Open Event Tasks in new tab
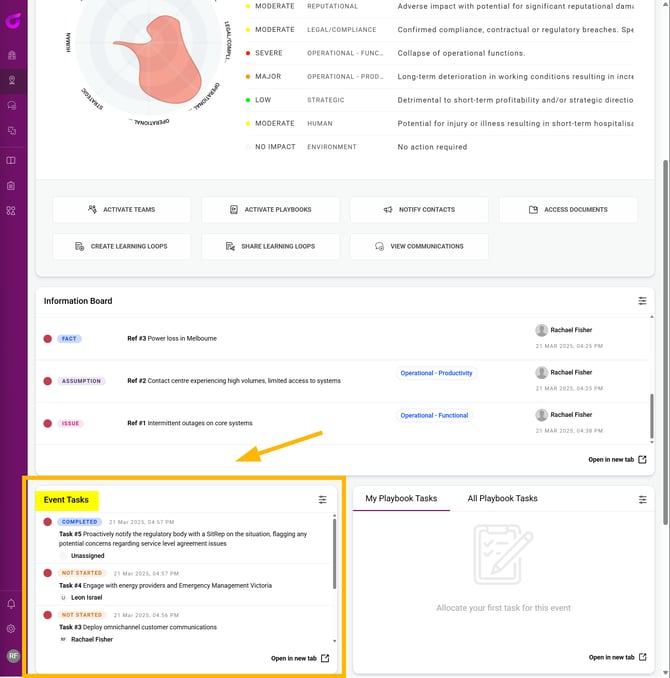670x678 pixels. 299,658
